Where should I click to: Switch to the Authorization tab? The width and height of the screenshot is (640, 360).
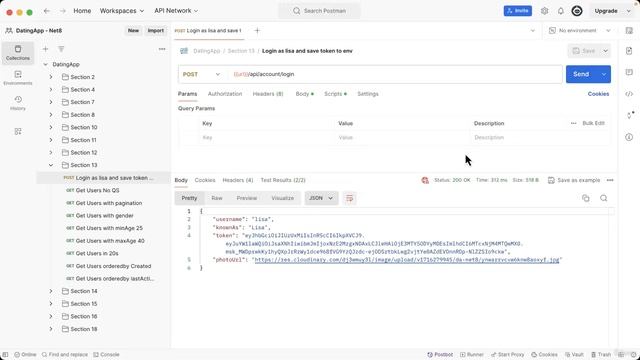(225, 94)
